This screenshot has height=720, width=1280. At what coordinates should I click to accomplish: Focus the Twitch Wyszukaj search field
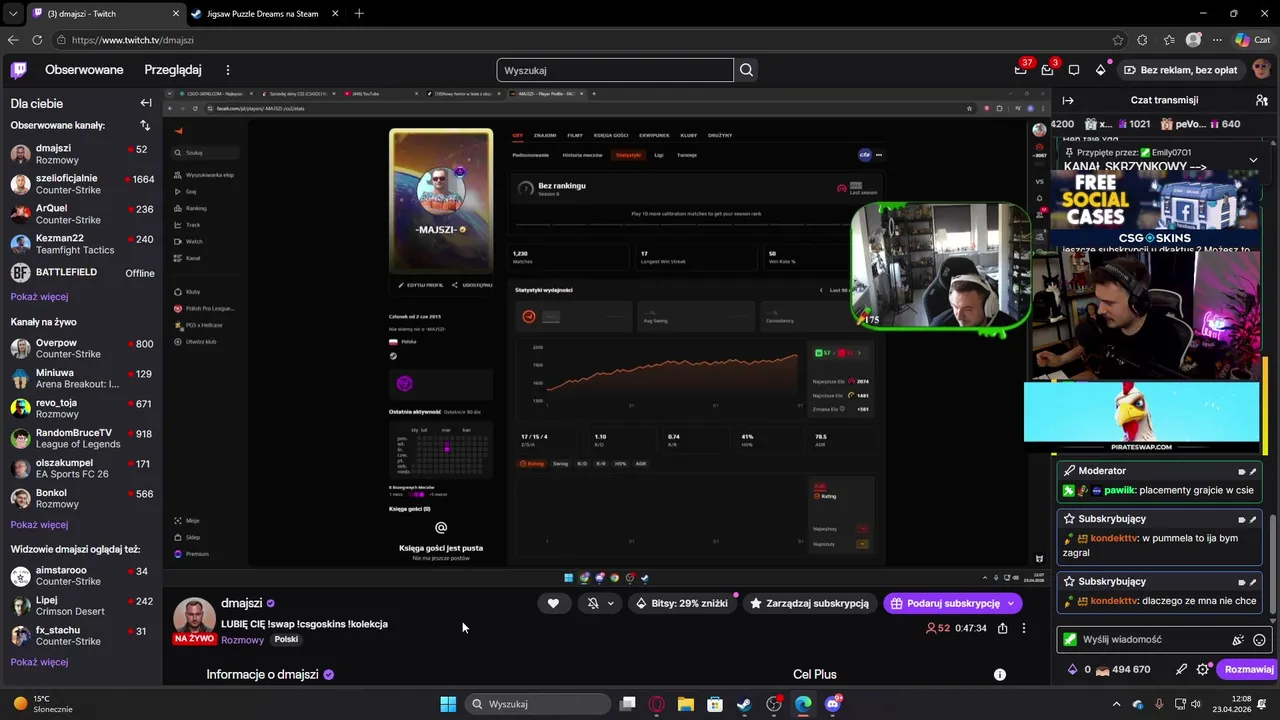tap(615, 70)
